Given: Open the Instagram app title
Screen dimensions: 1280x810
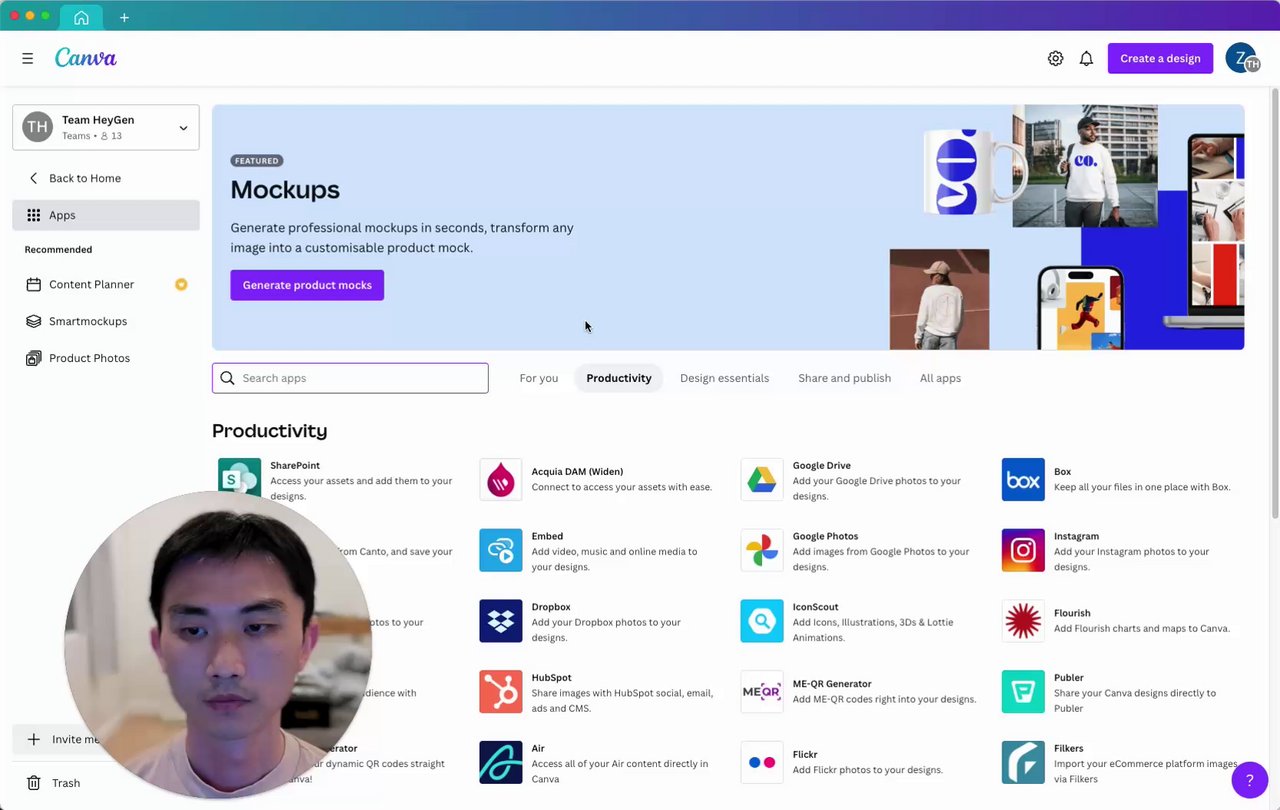Looking at the screenshot, I should (x=1076, y=536).
